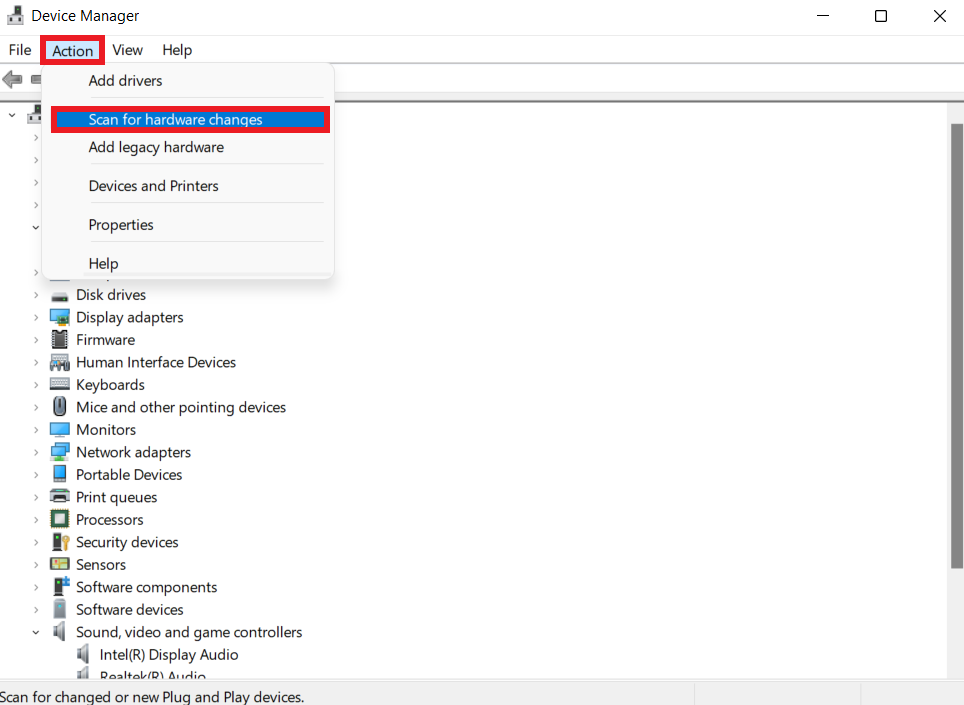This screenshot has width=964, height=705.
Task: Click the Processors icon
Action: [x=60, y=519]
